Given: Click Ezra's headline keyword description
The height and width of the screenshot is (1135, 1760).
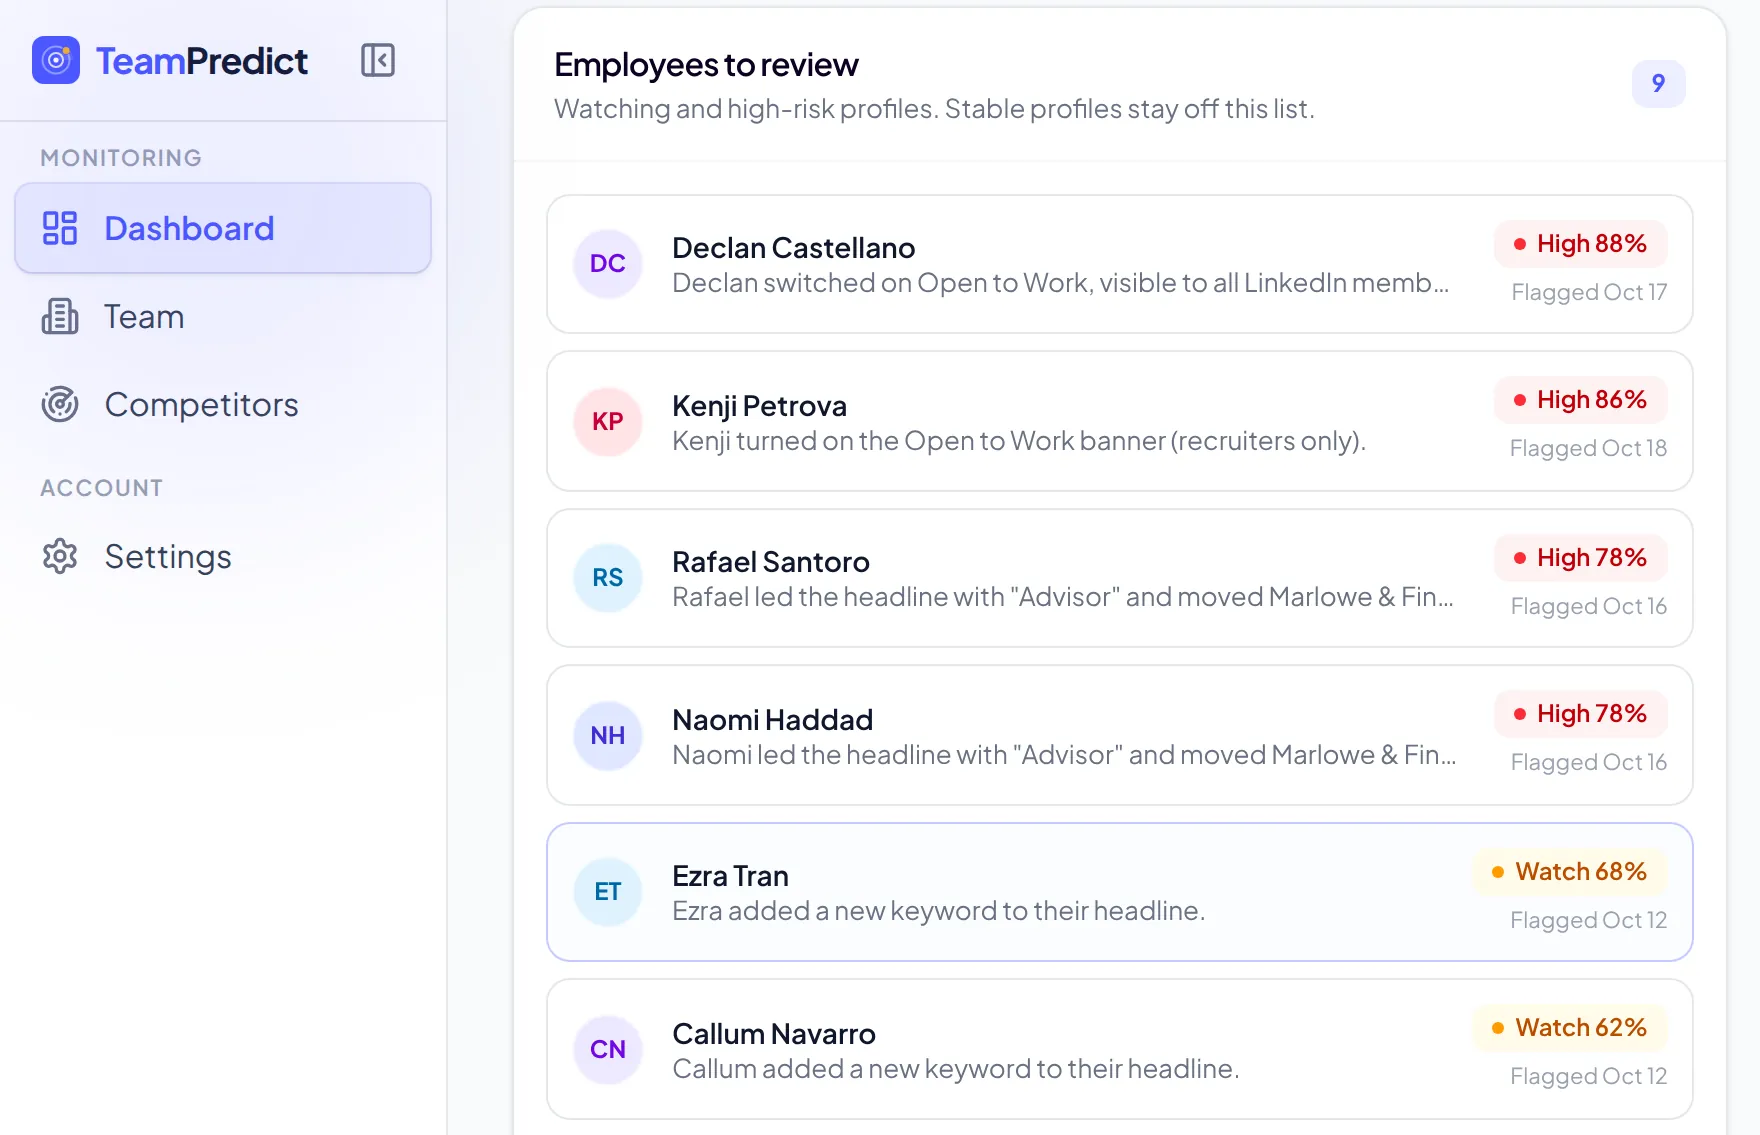Looking at the screenshot, I should [x=938, y=911].
